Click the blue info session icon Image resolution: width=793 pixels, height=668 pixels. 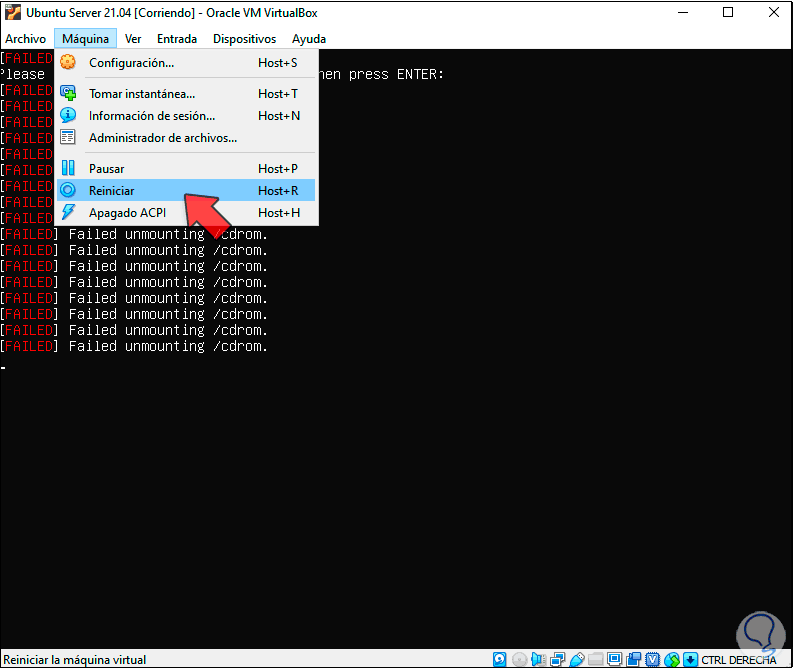click(x=68, y=115)
